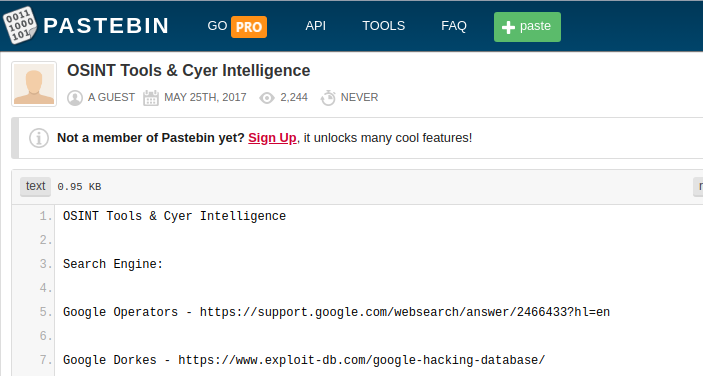Screen dimensions: 703x376
Task: Click the text syntax label button
Action: point(35,186)
